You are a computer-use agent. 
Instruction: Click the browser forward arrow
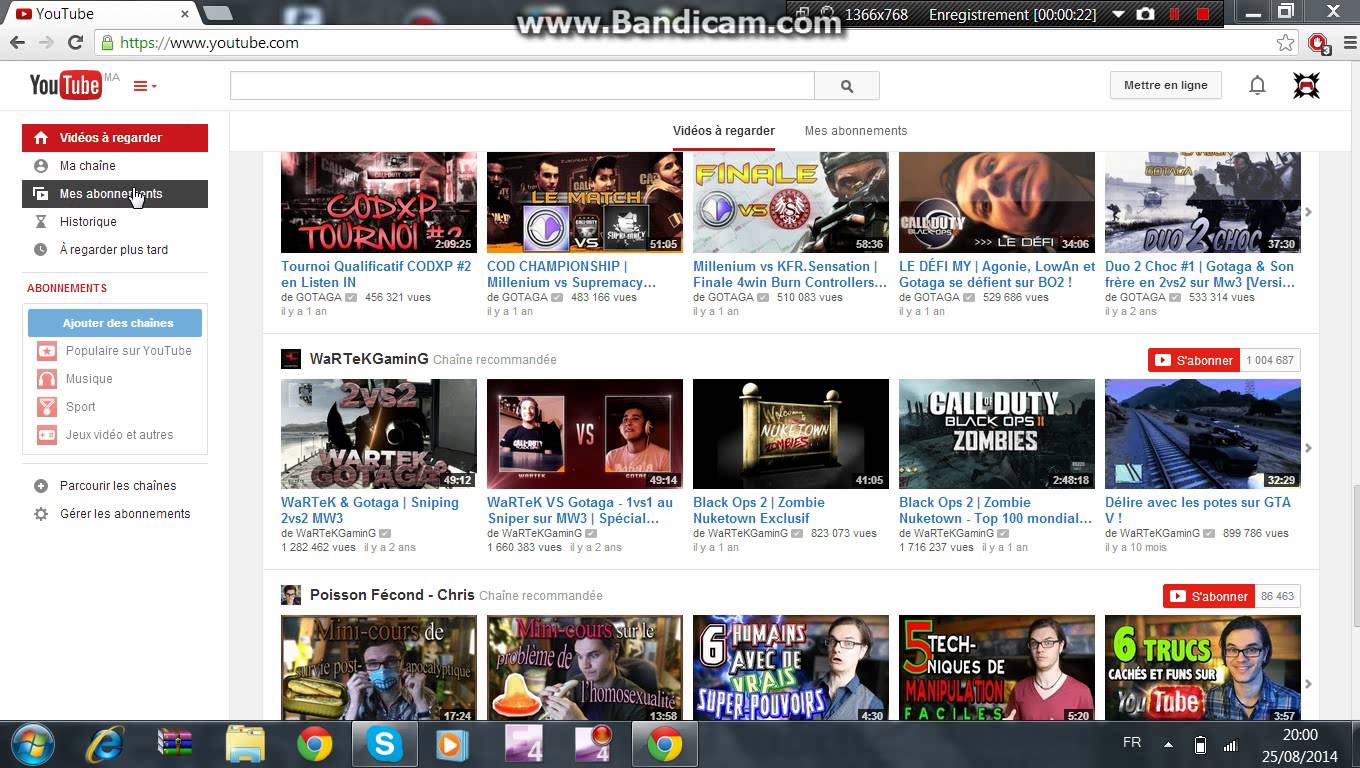(46, 43)
